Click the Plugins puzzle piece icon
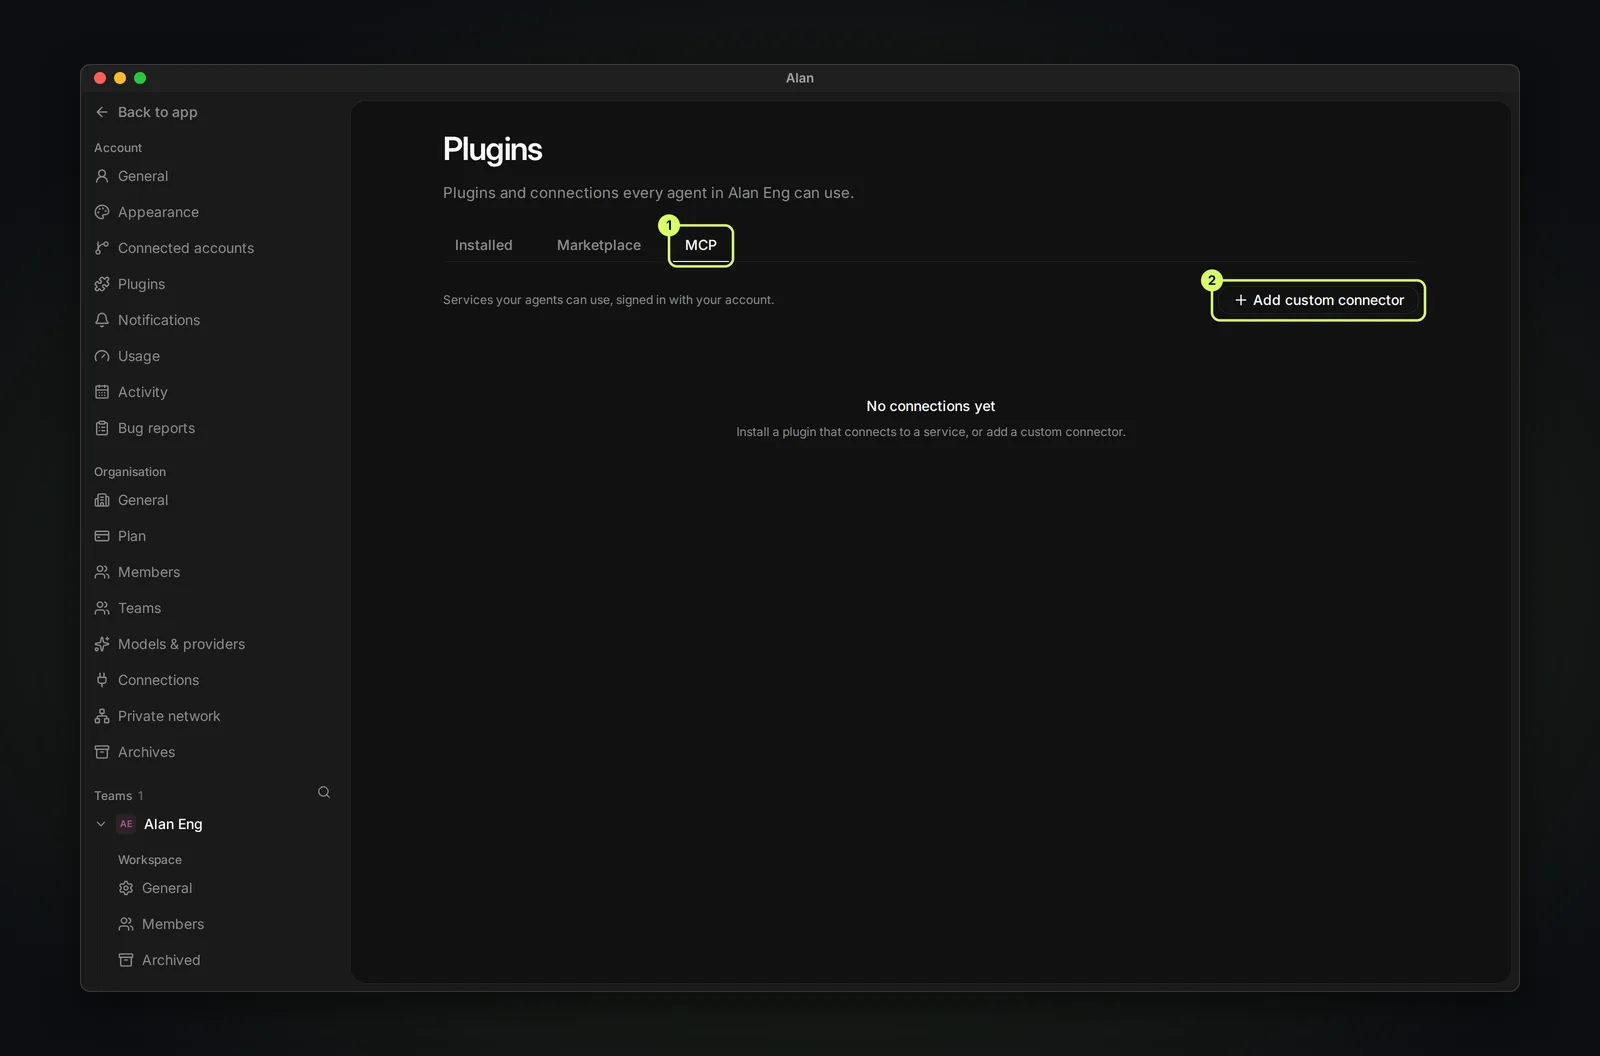This screenshot has height=1056, width=1600. click(102, 284)
